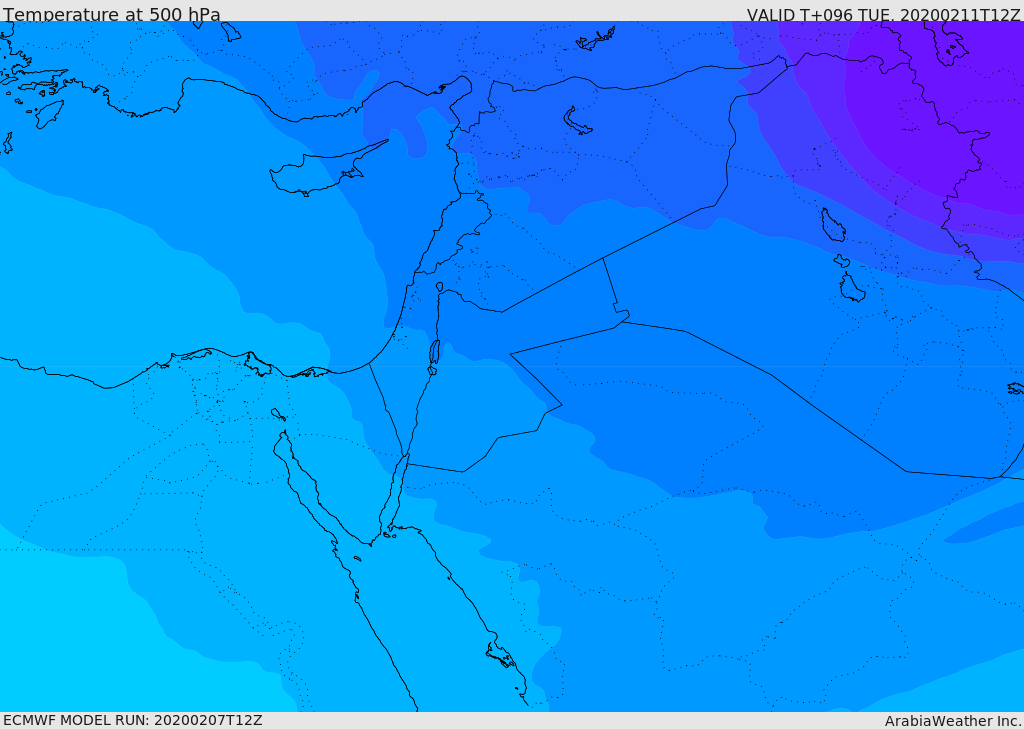Click the 'VALID T+096 TUE. 20200211T12Z' label
1024x729 pixels.
point(884,14)
